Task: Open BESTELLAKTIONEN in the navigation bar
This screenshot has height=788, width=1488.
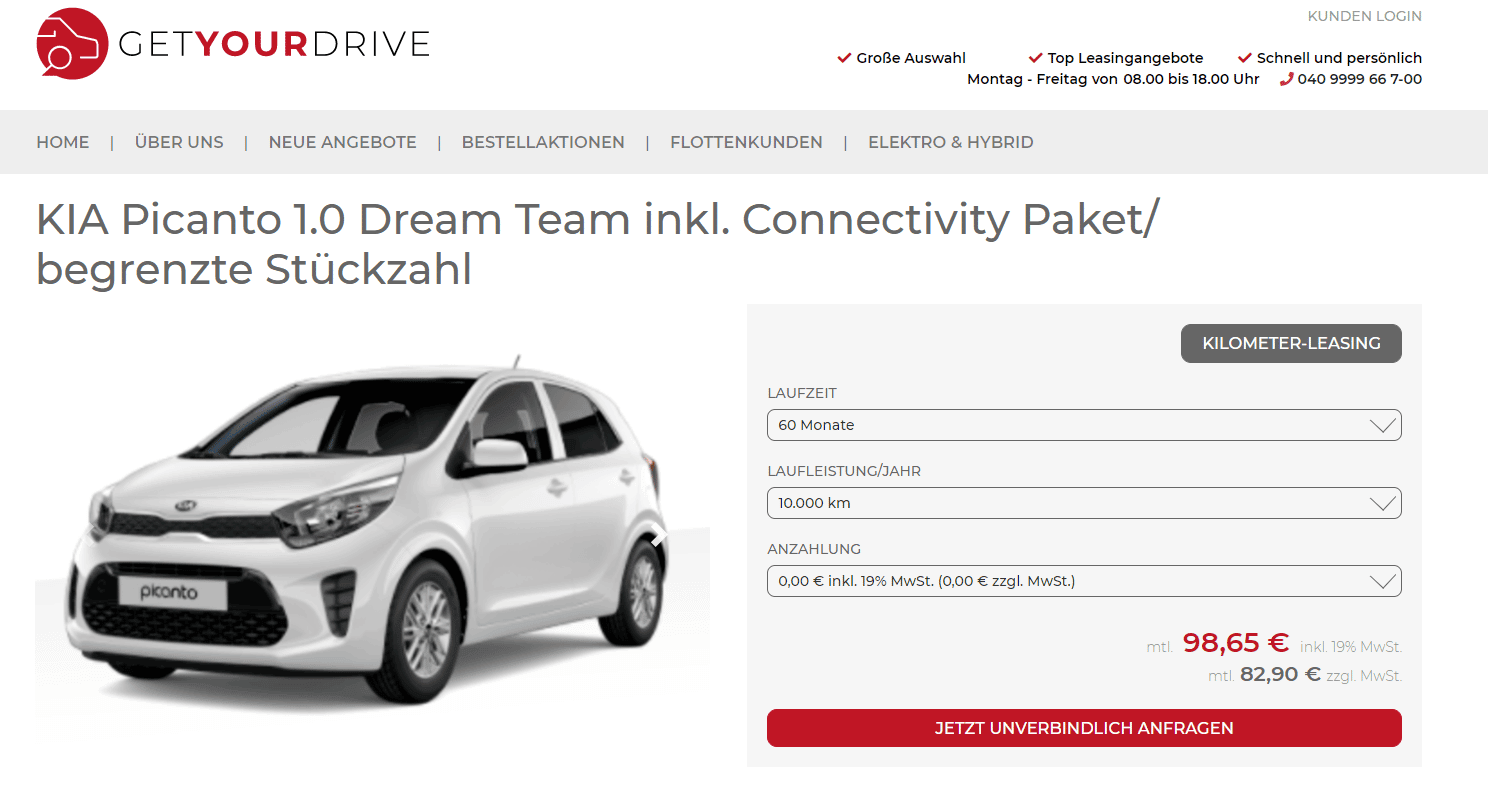Action: tap(543, 142)
